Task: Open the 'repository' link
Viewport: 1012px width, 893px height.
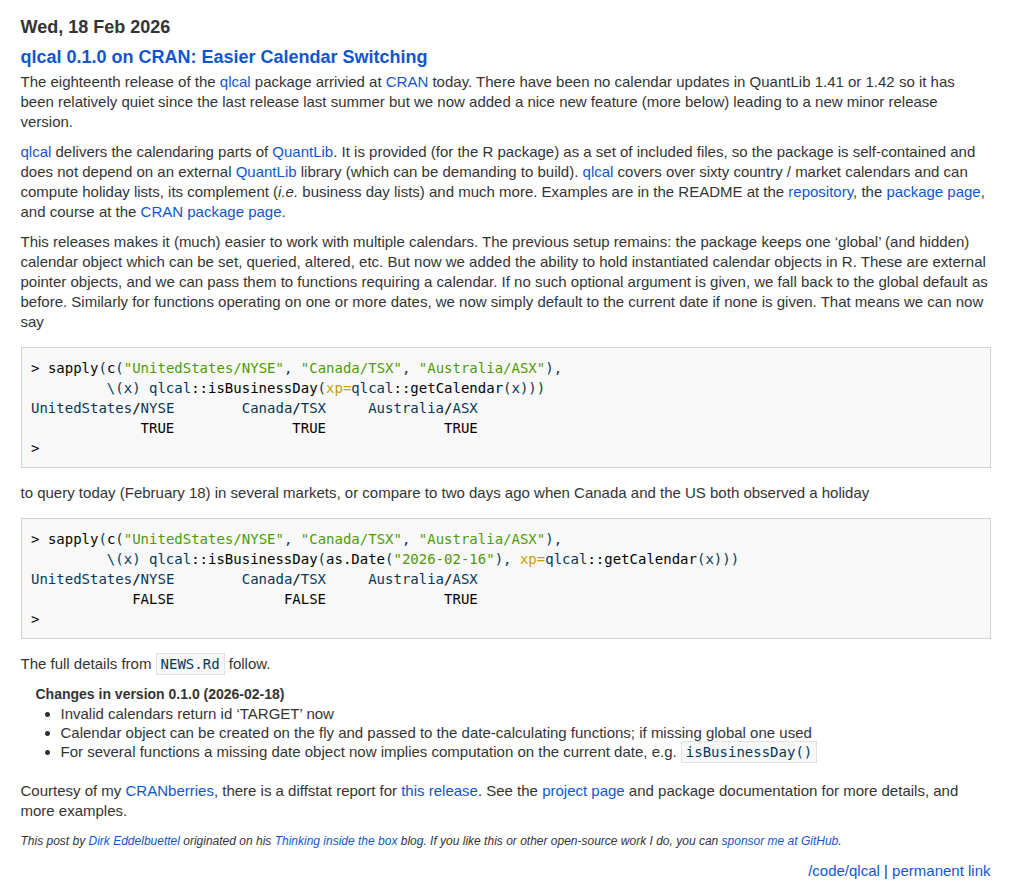Action: click(820, 192)
